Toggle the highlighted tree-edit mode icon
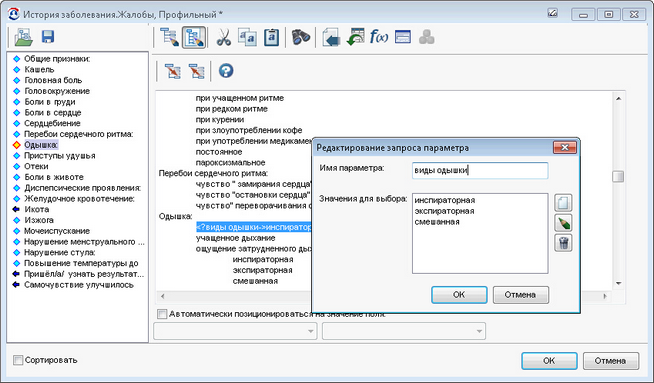 click(194, 37)
